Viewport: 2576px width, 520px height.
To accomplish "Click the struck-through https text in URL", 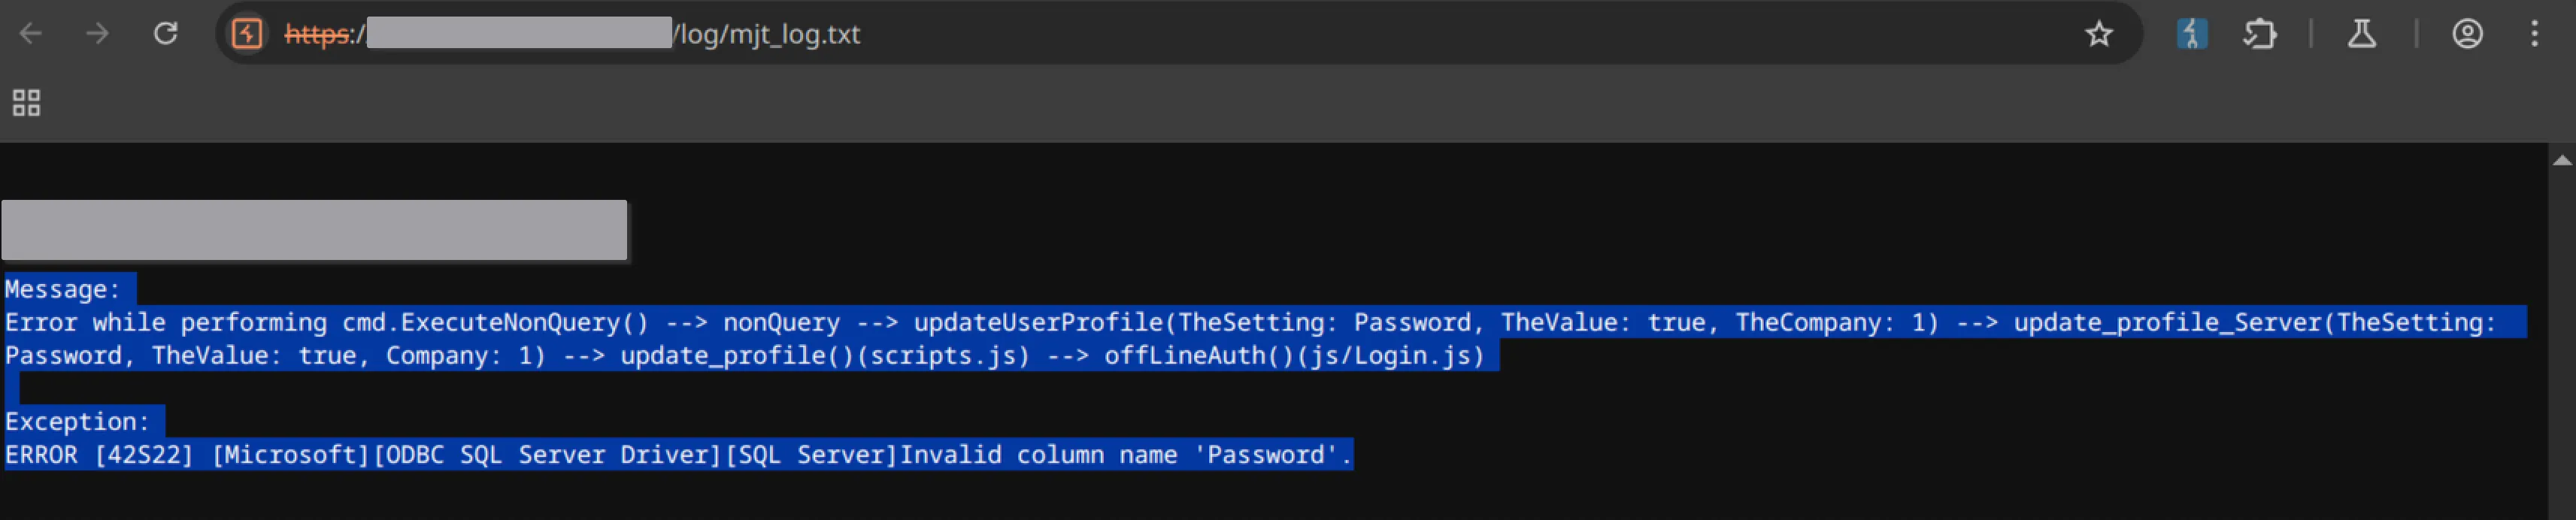I will (318, 34).
